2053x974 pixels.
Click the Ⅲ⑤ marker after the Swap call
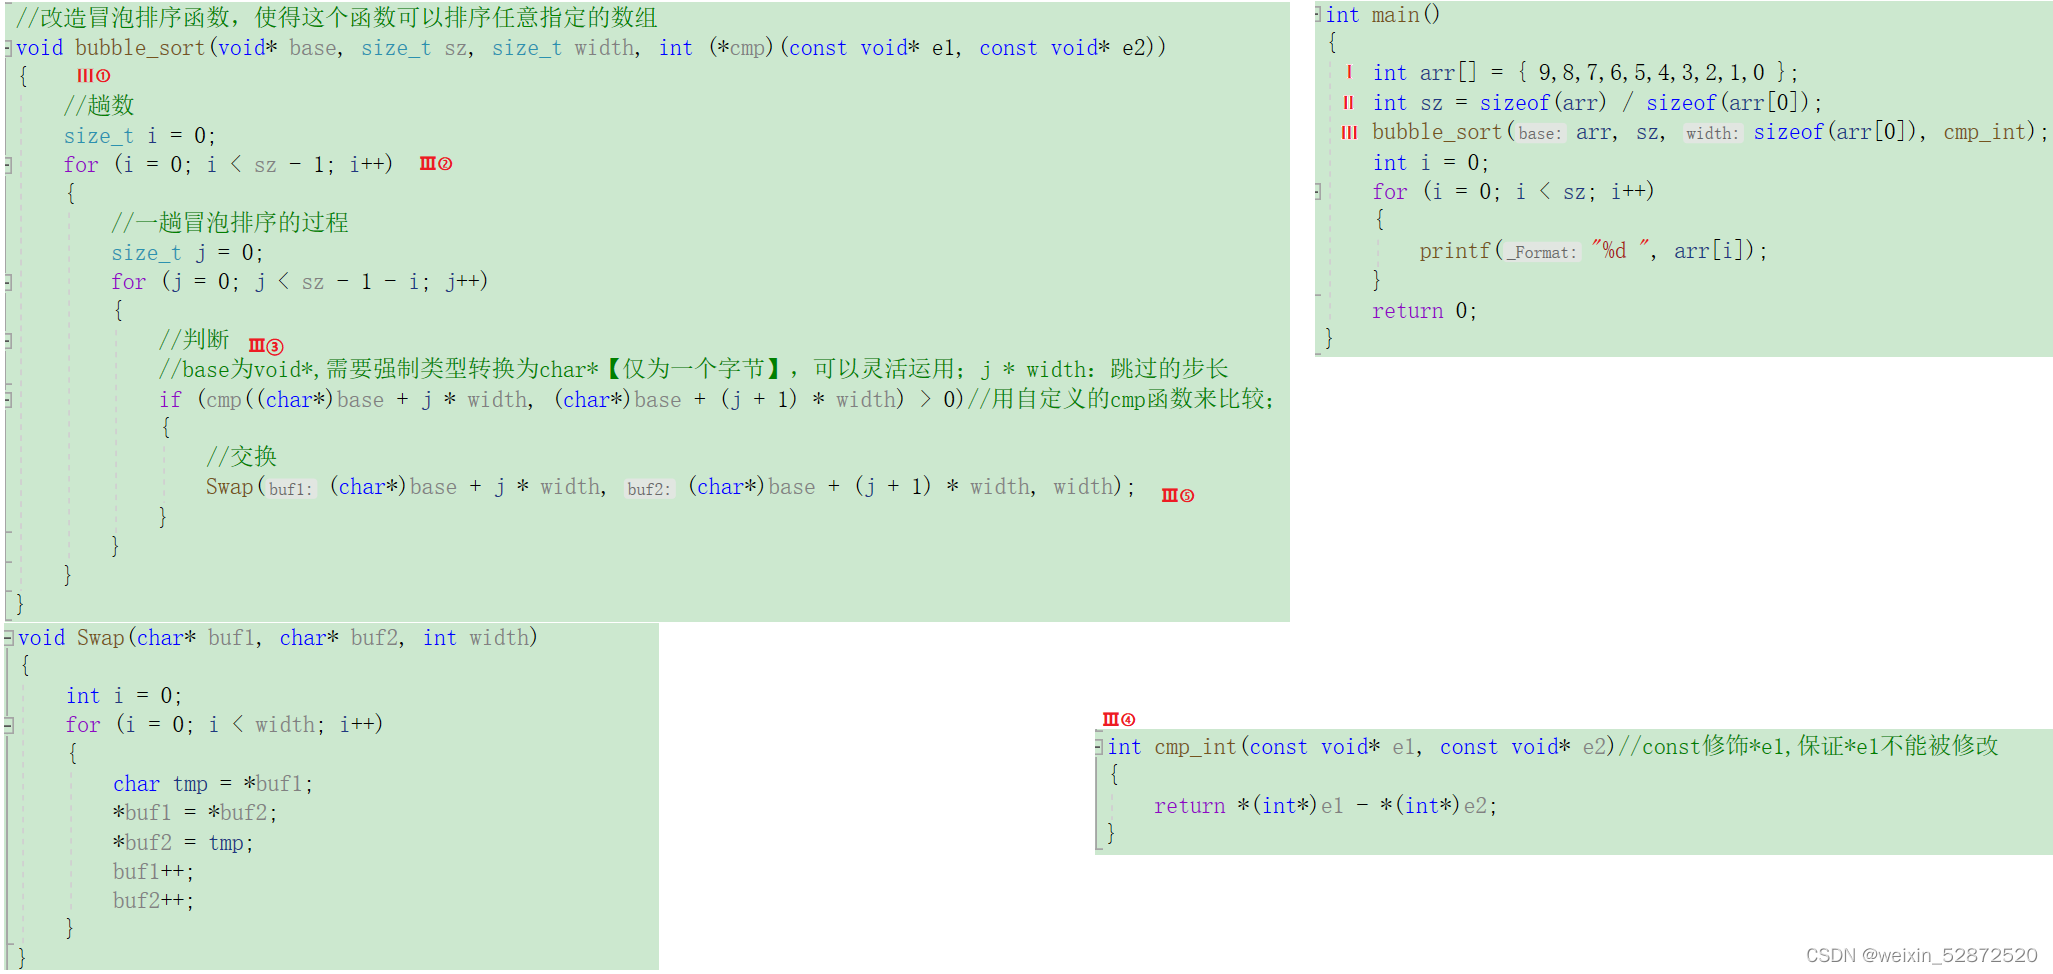click(1176, 494)
